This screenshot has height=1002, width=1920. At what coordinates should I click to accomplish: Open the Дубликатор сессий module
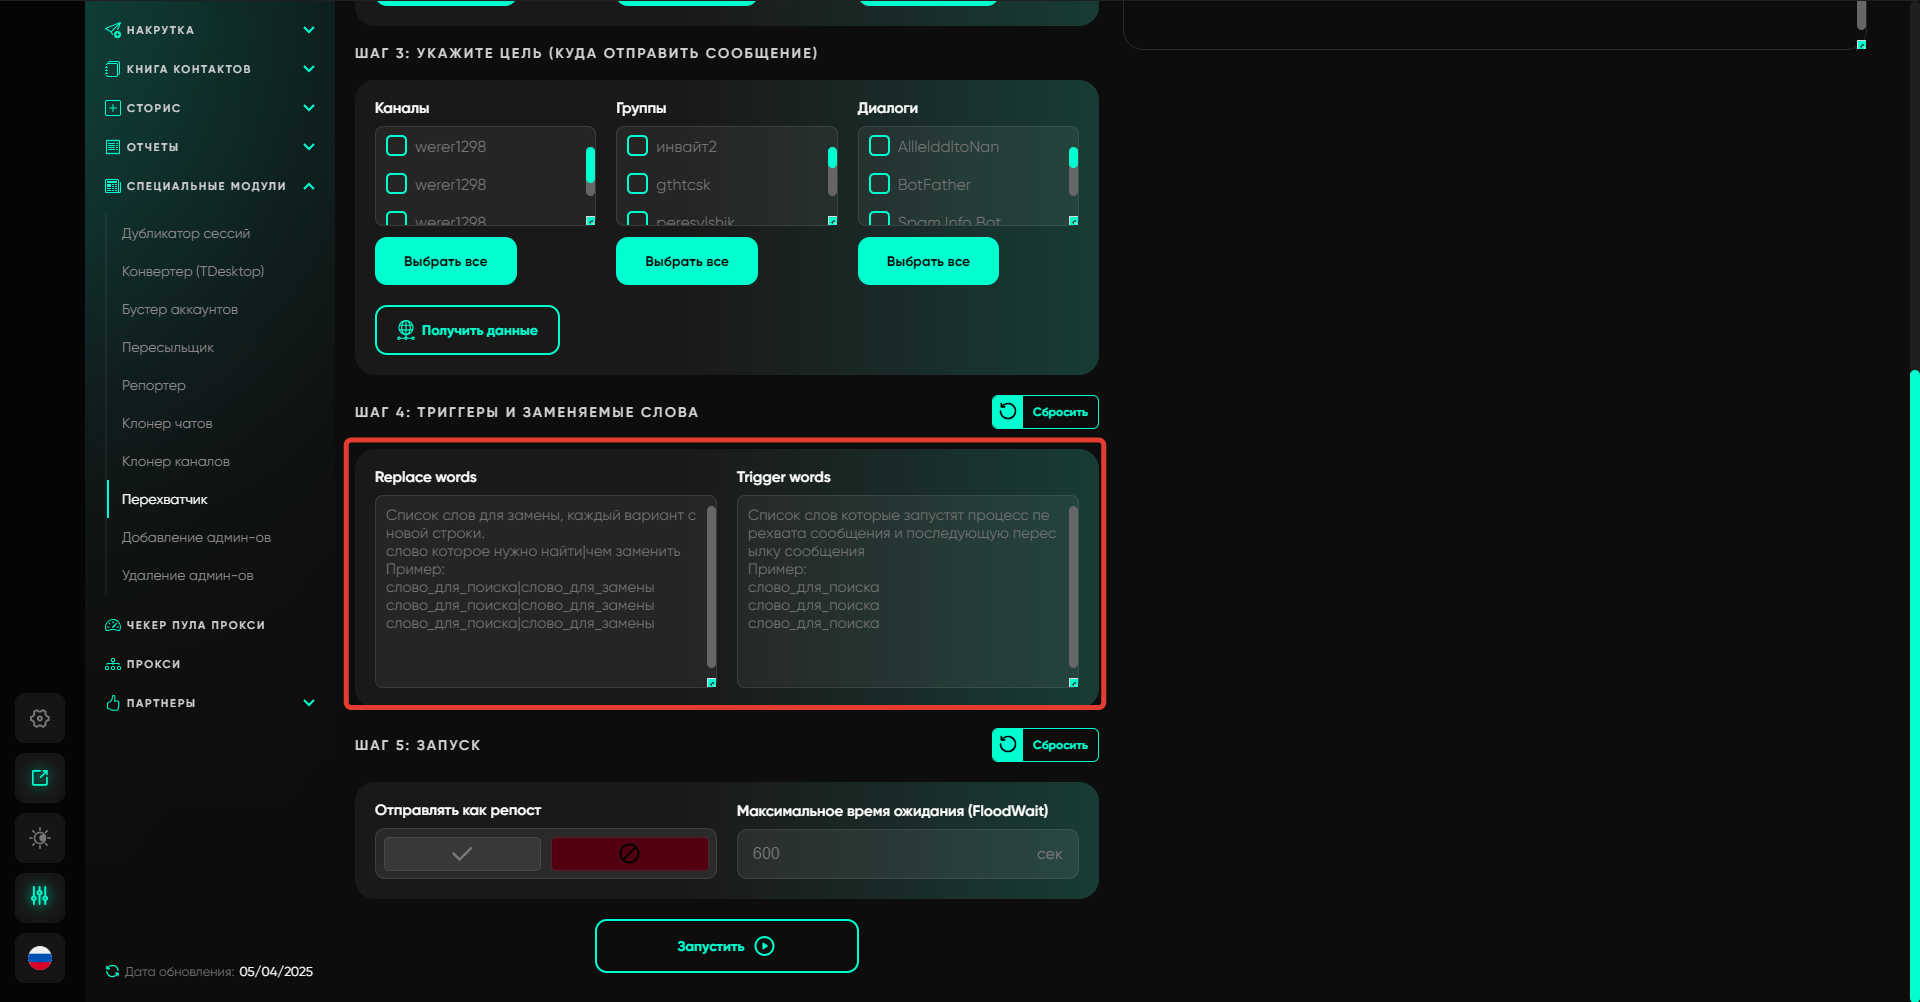coord(186,233)
